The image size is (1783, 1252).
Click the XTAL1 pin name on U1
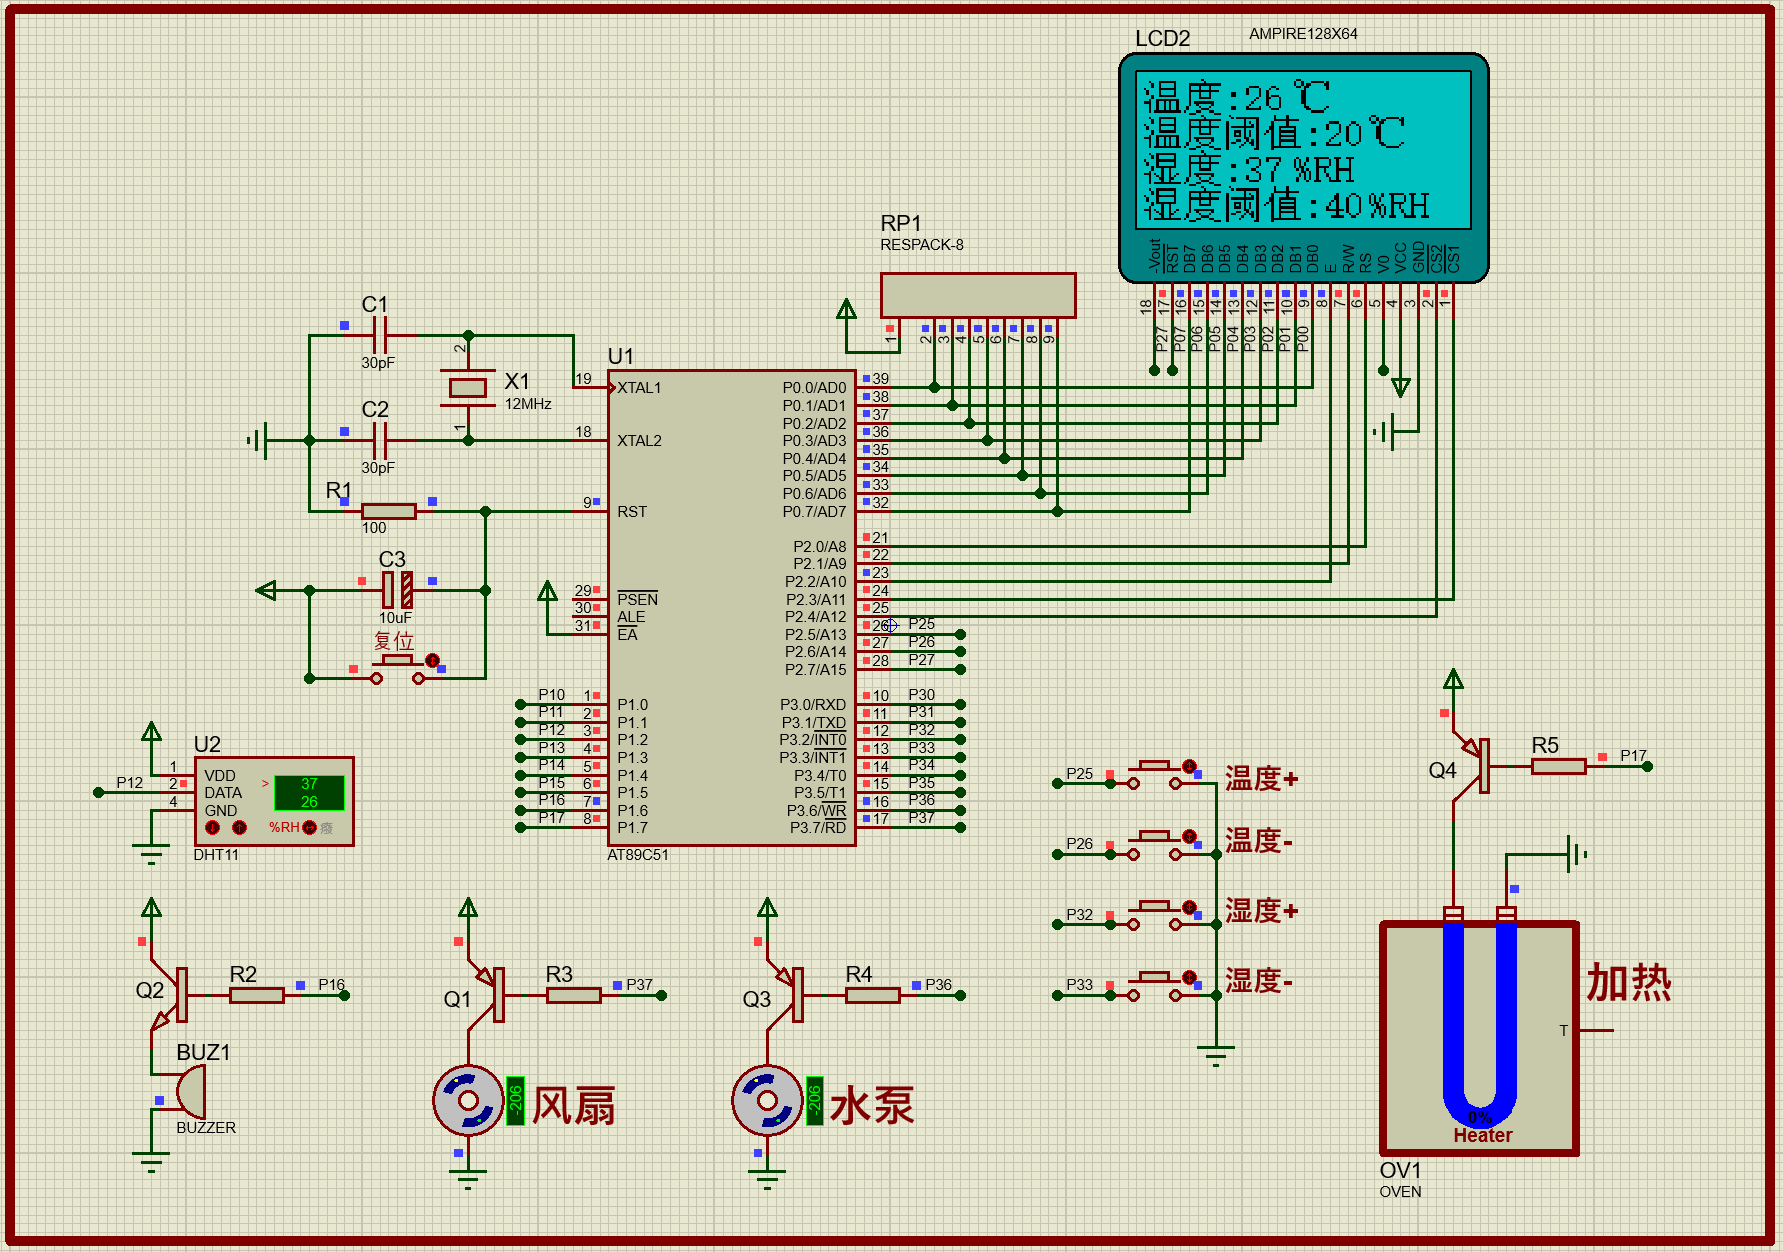[x=639, y=388]
